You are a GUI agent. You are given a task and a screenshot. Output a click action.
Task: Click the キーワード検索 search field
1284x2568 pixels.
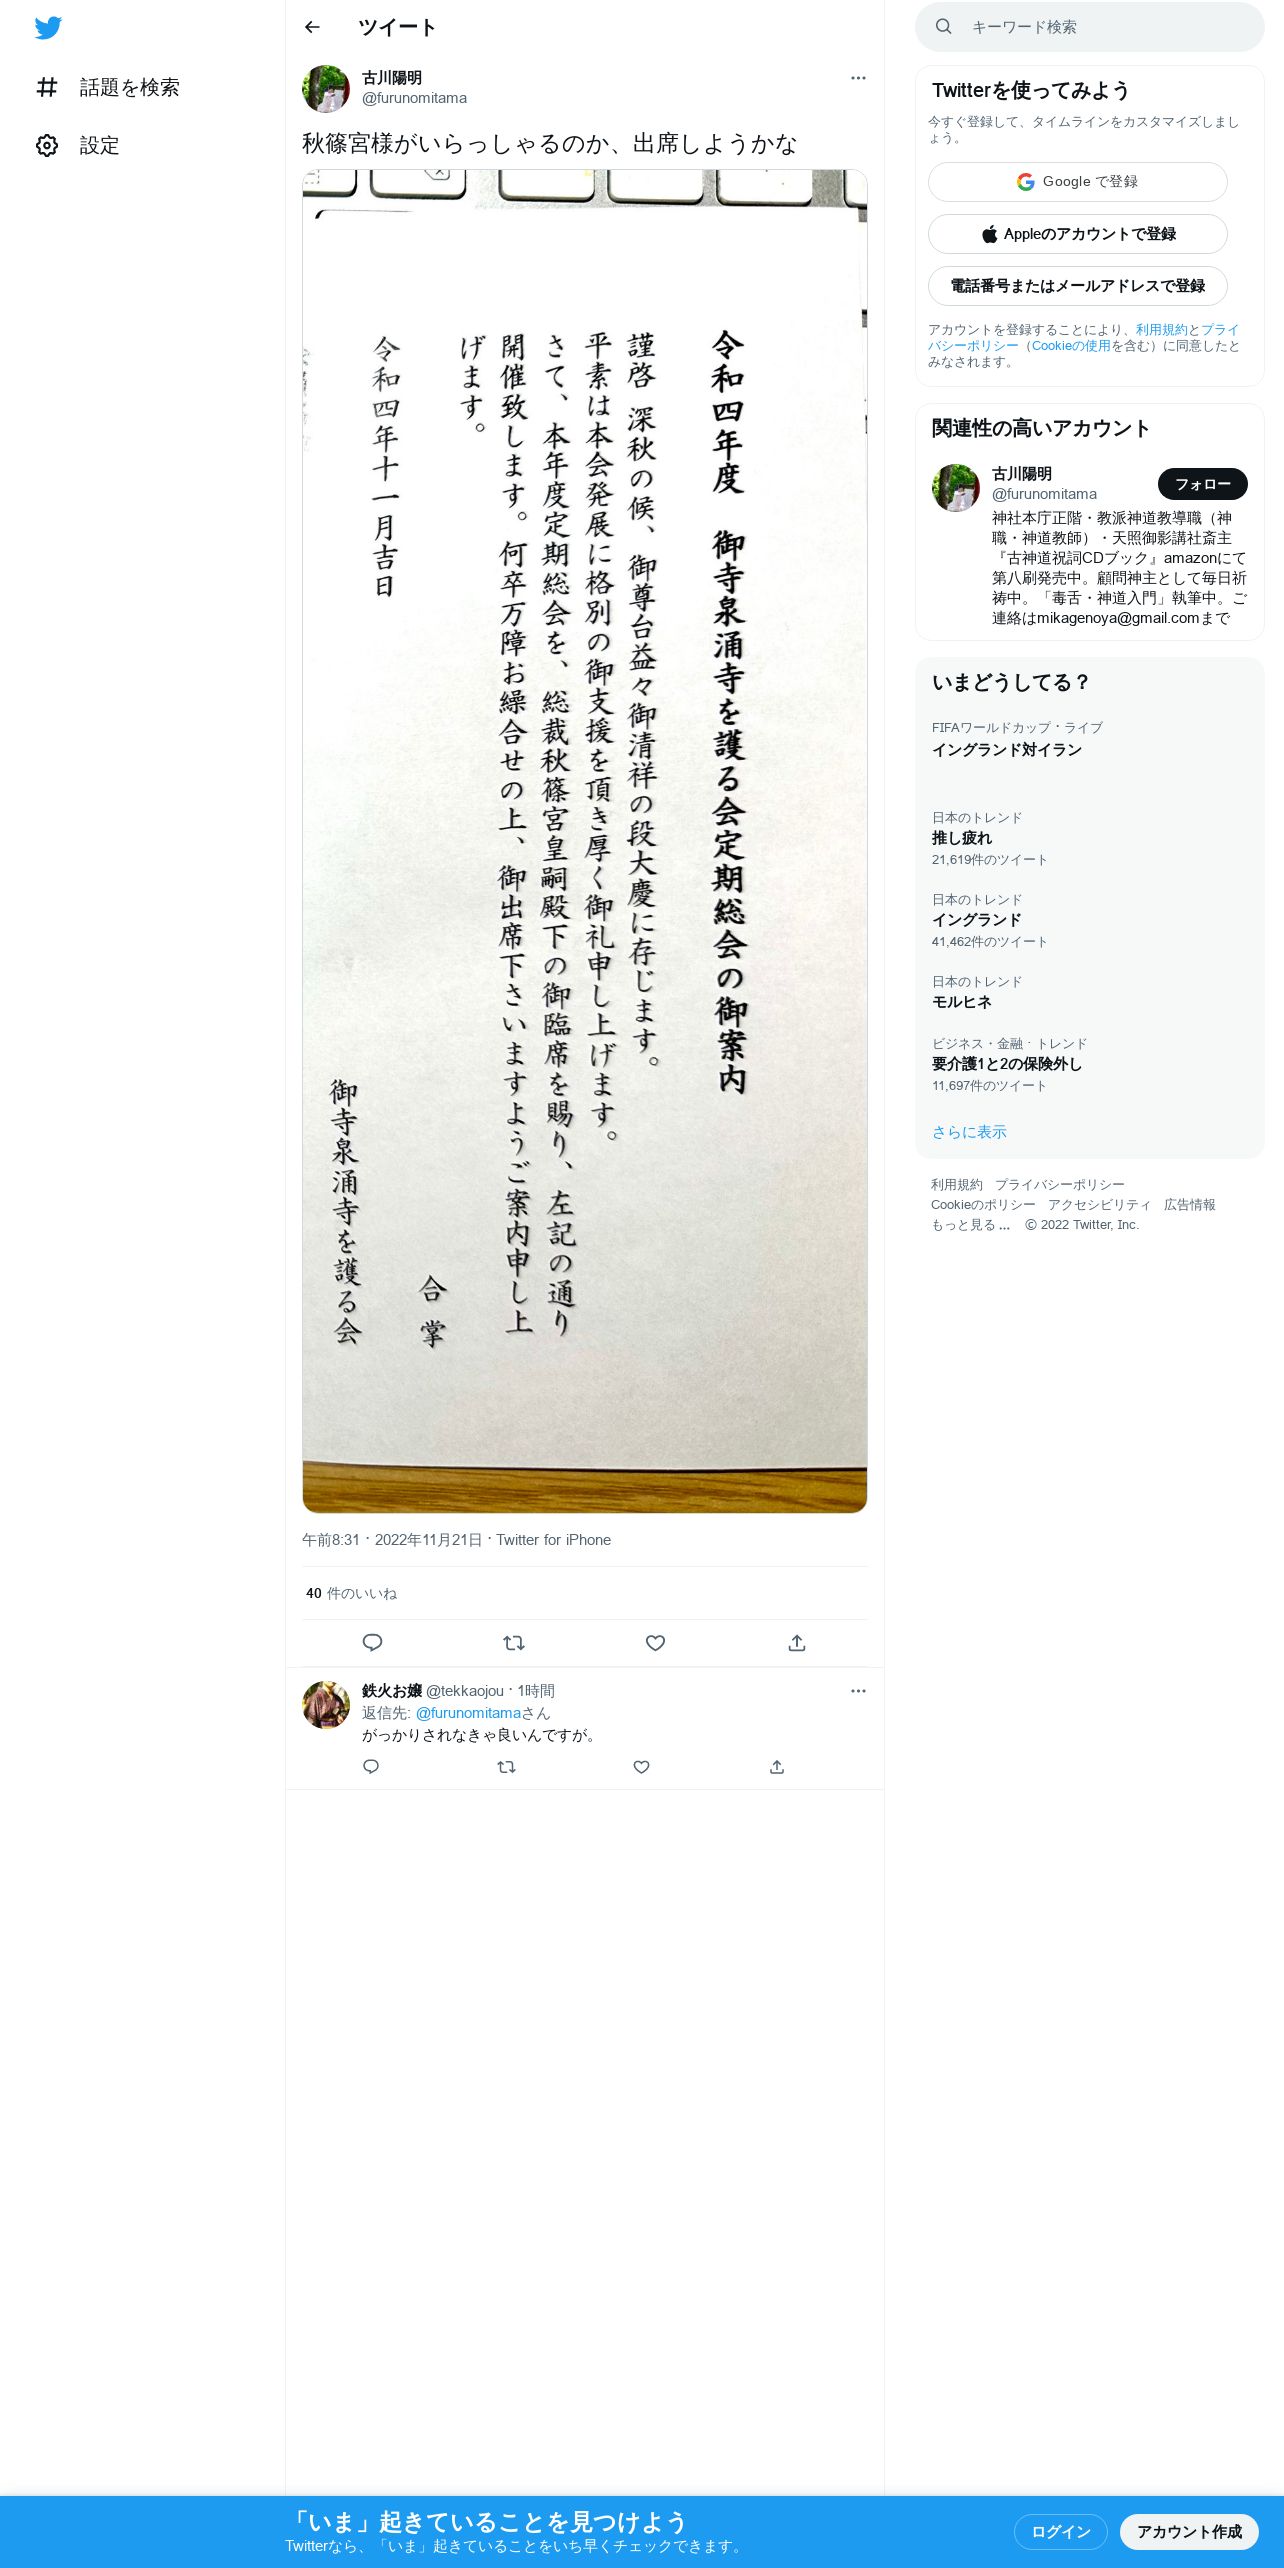(1090, 27)
